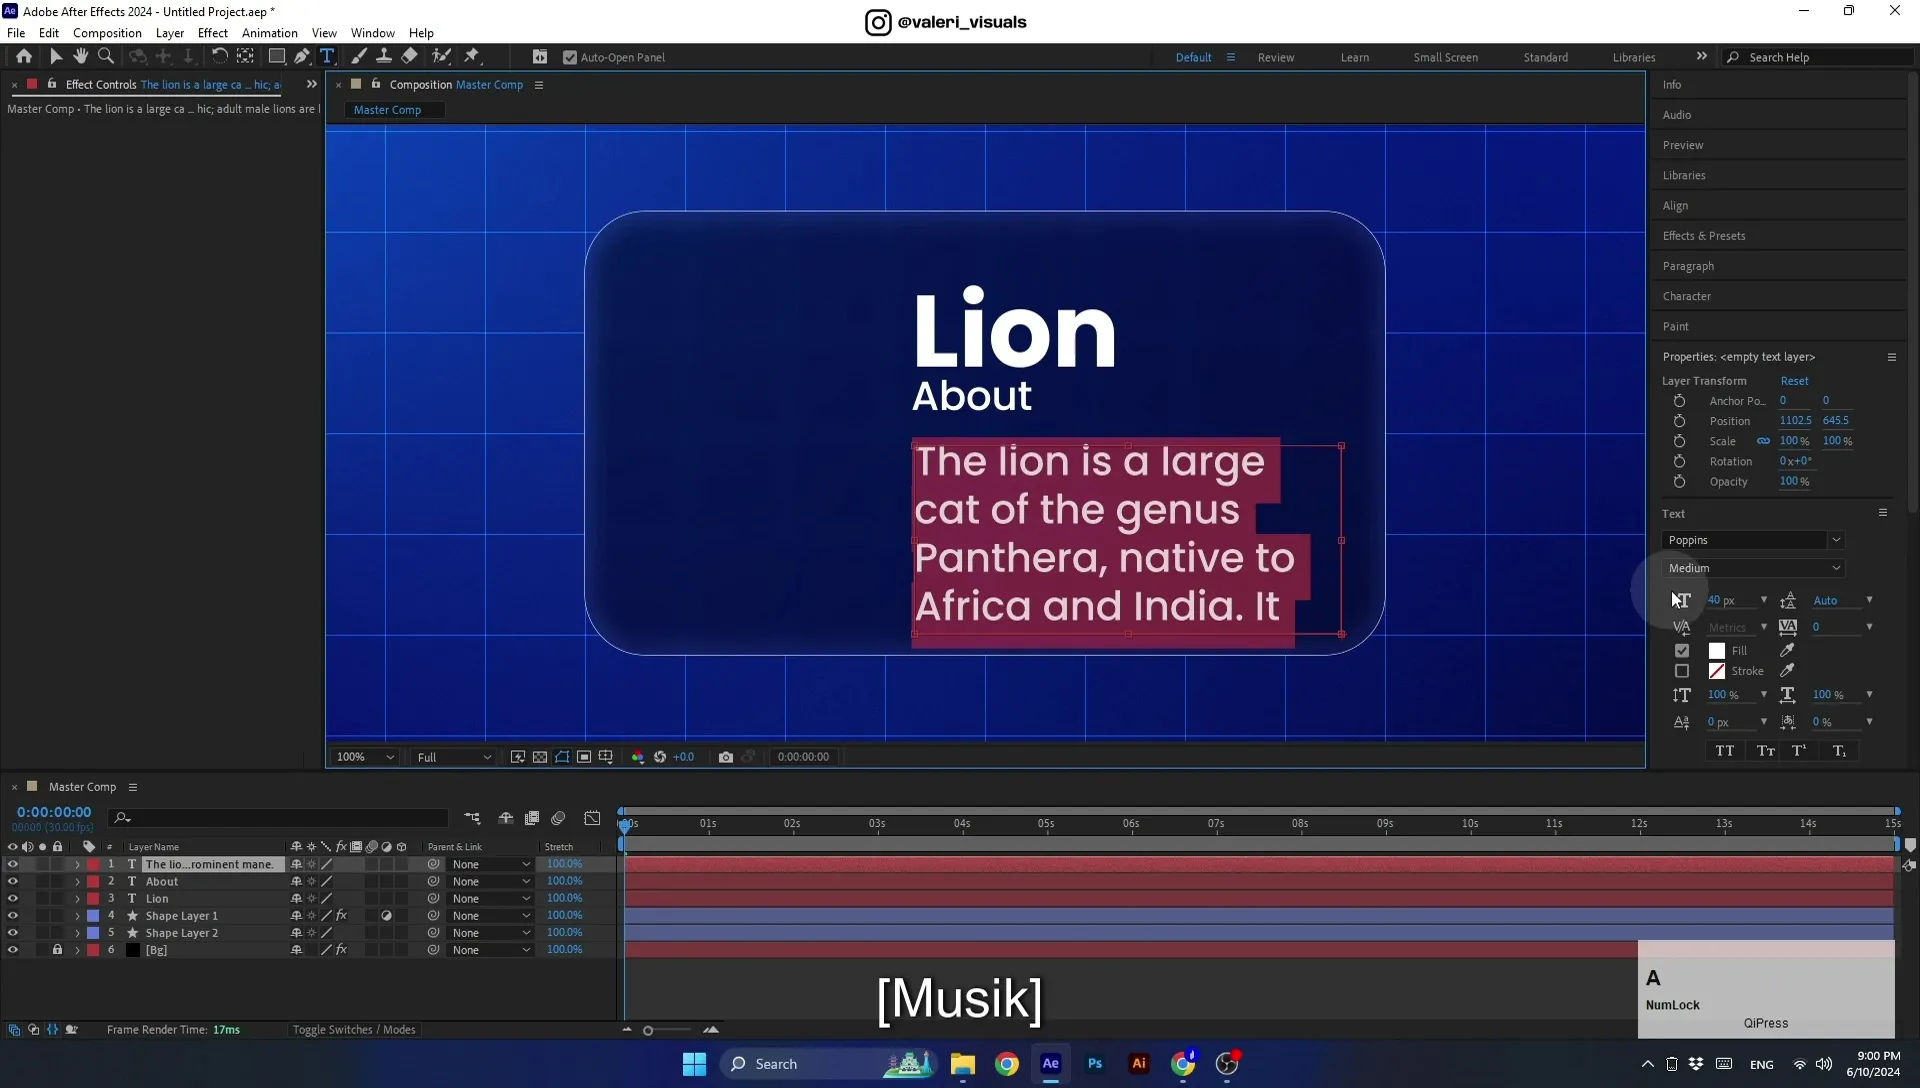Click the timeline zoom slider handle

(x=648, y=1031)
